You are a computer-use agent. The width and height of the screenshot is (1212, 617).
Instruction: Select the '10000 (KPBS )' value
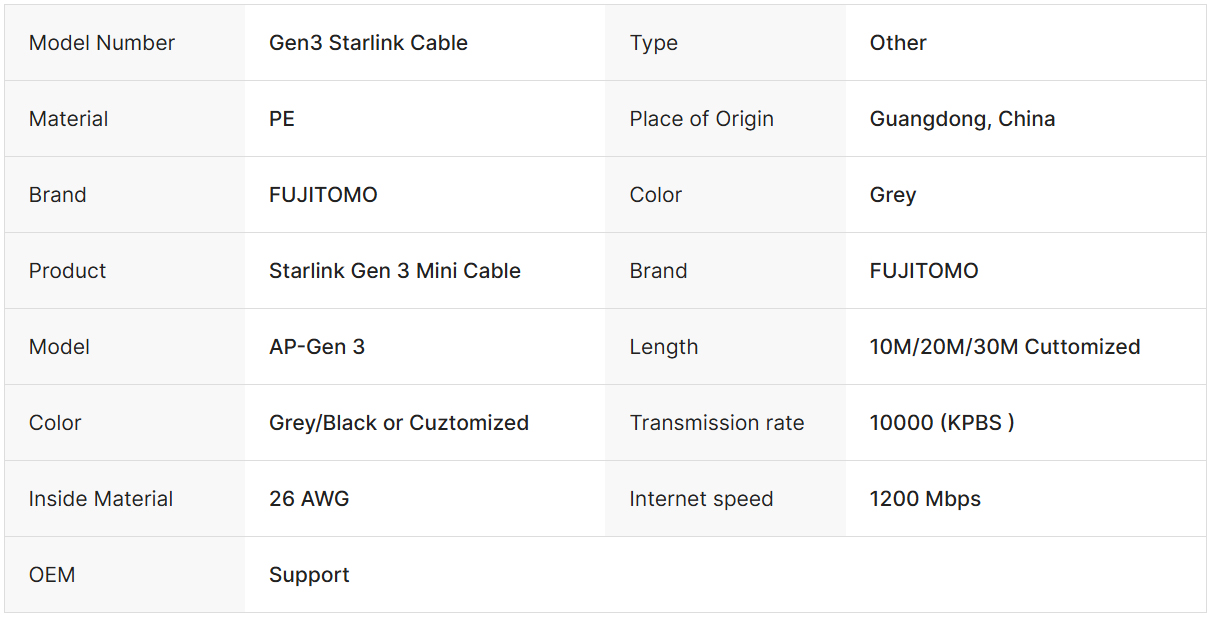pos(941,423)
